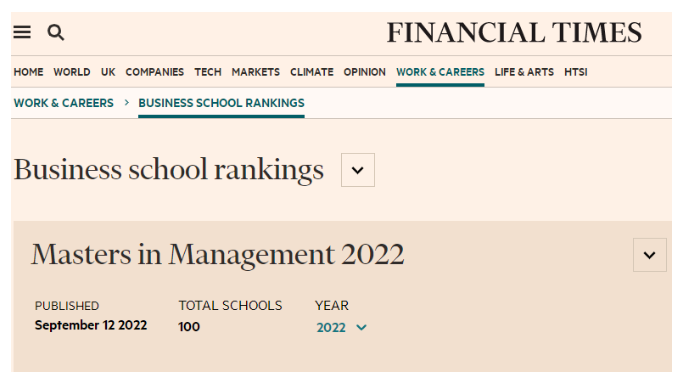This screenshot has width=681, height=378.
Task: Open the UK section
Action: 108,72
